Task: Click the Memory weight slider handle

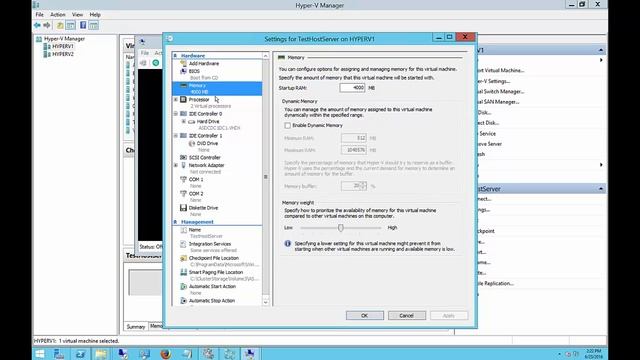Action: click(341, 228)
